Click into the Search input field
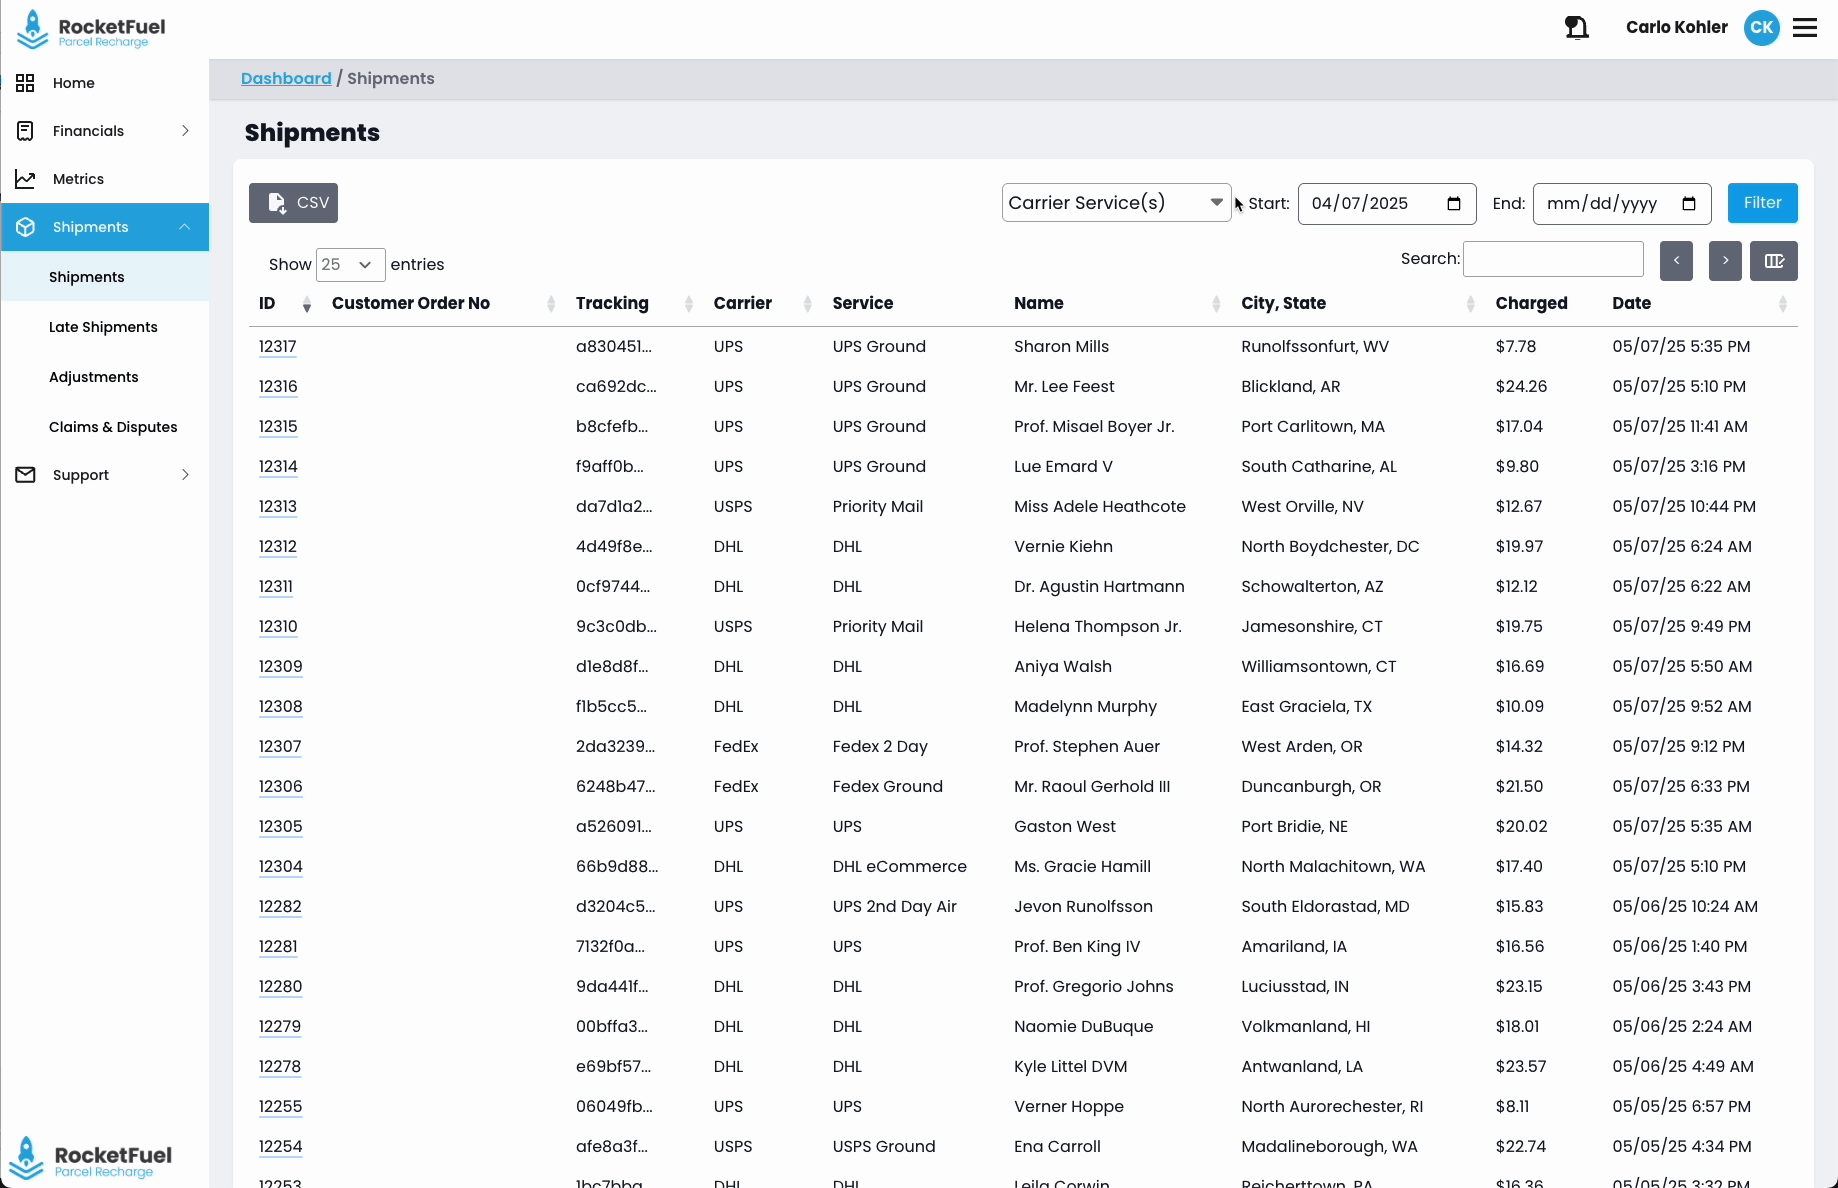The height and width of the screenshot is (1188, 1838). 1553,259
